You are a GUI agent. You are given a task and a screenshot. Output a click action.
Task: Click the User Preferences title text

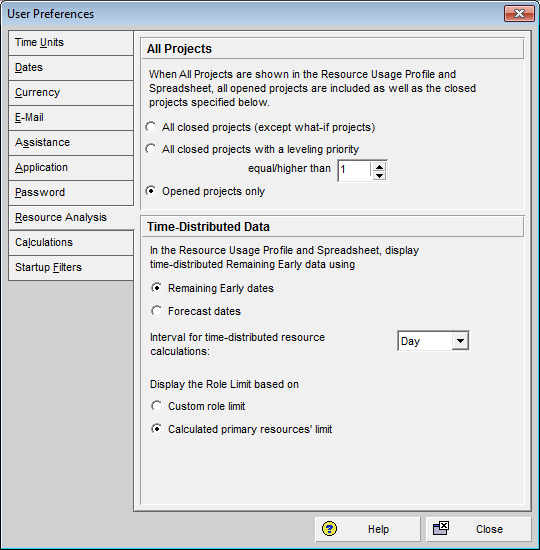click(51, 14)
